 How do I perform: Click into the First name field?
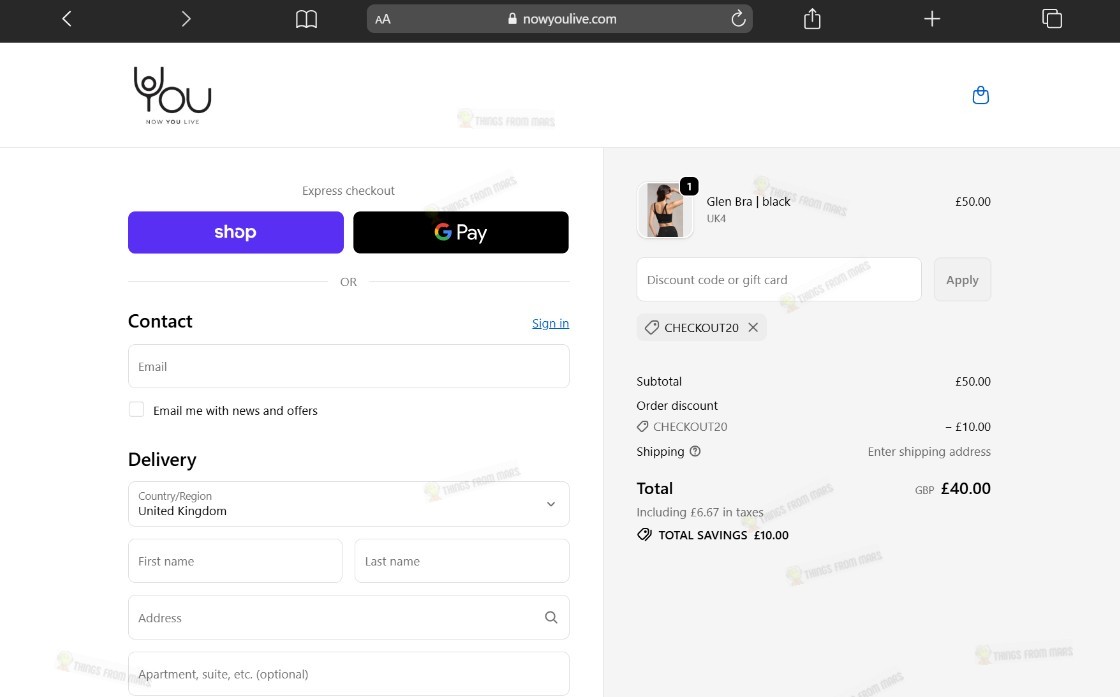coord(236,561)
